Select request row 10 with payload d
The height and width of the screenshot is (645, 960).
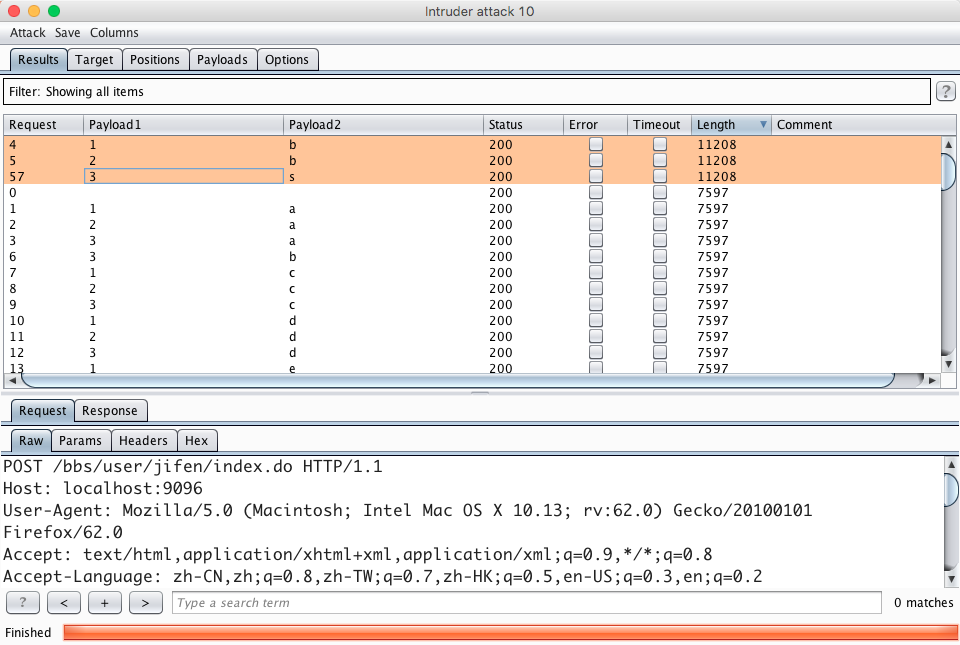472,321
